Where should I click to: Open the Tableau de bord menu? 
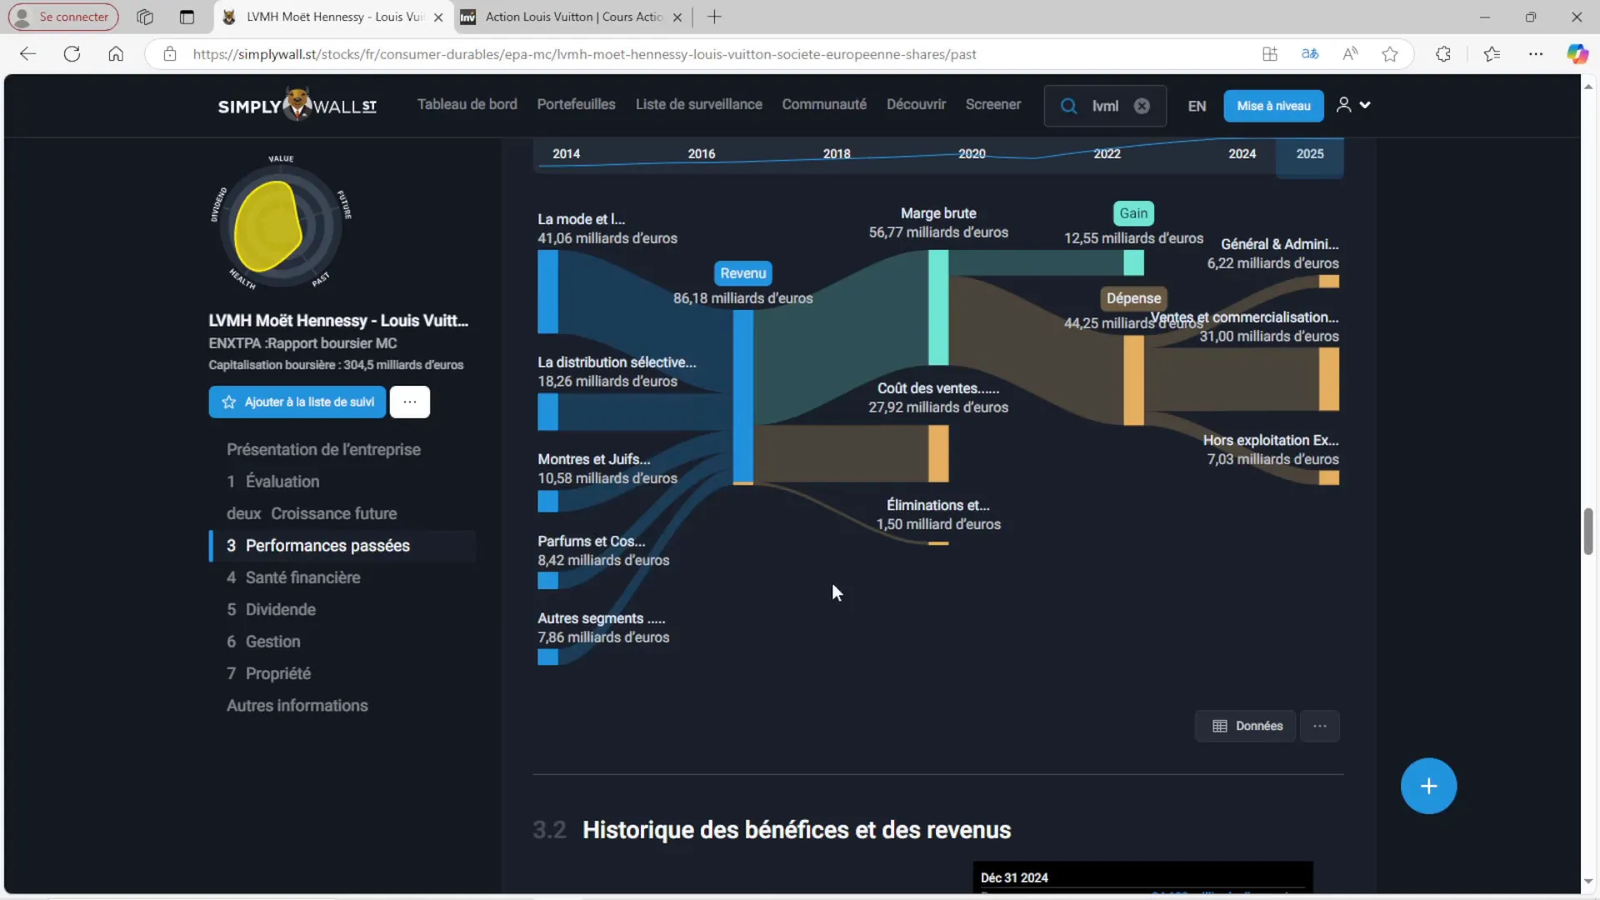pos(467,104)
